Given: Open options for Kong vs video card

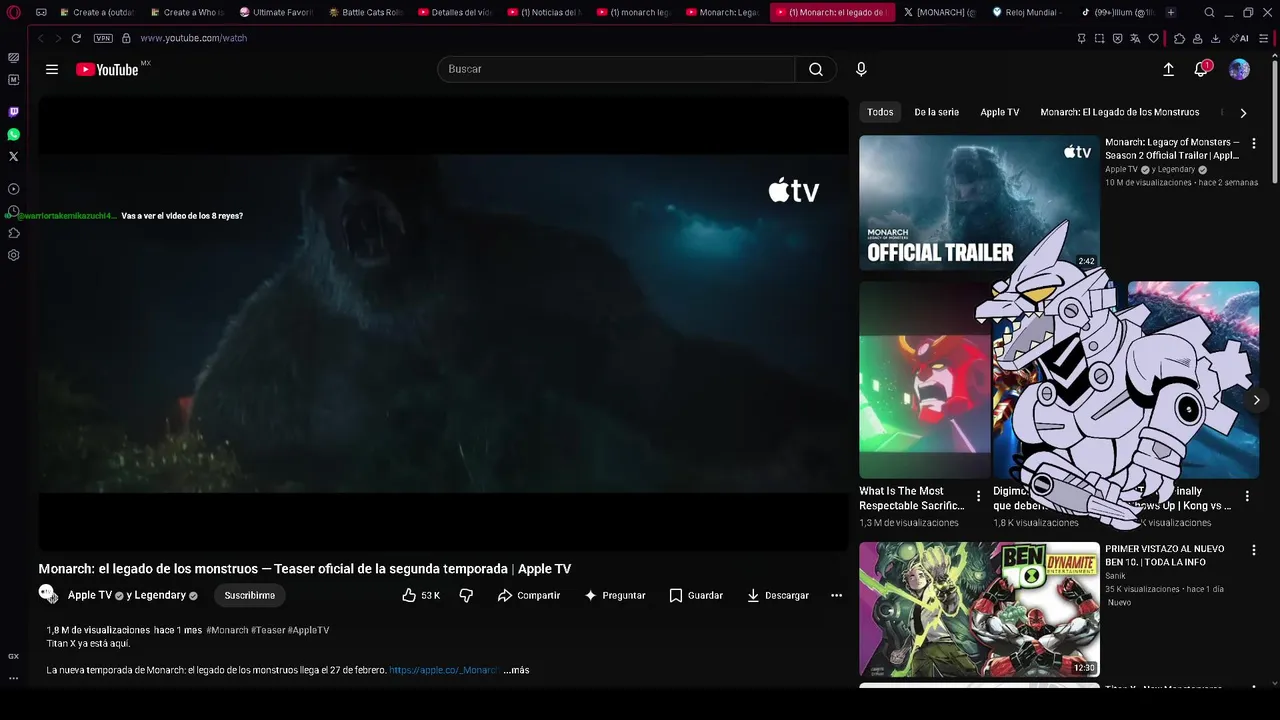Looking at the screenshot, I should 1247,496.
